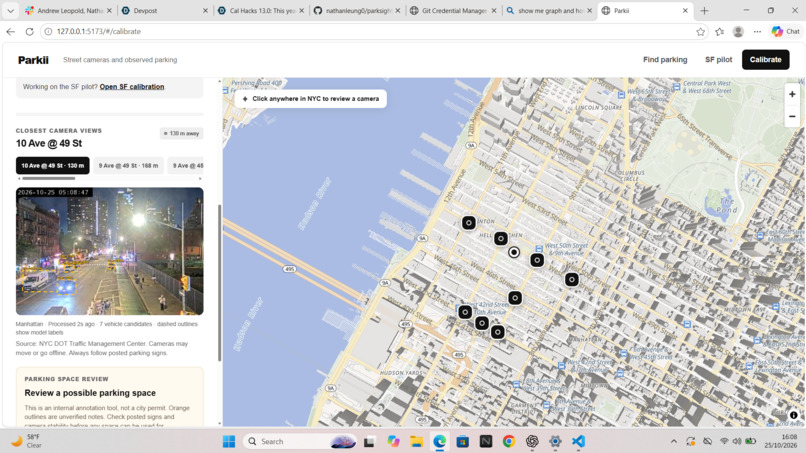Zoom in on the map
Screen dimensions: 806x453
pyautogui.click(x=792, y=94)
